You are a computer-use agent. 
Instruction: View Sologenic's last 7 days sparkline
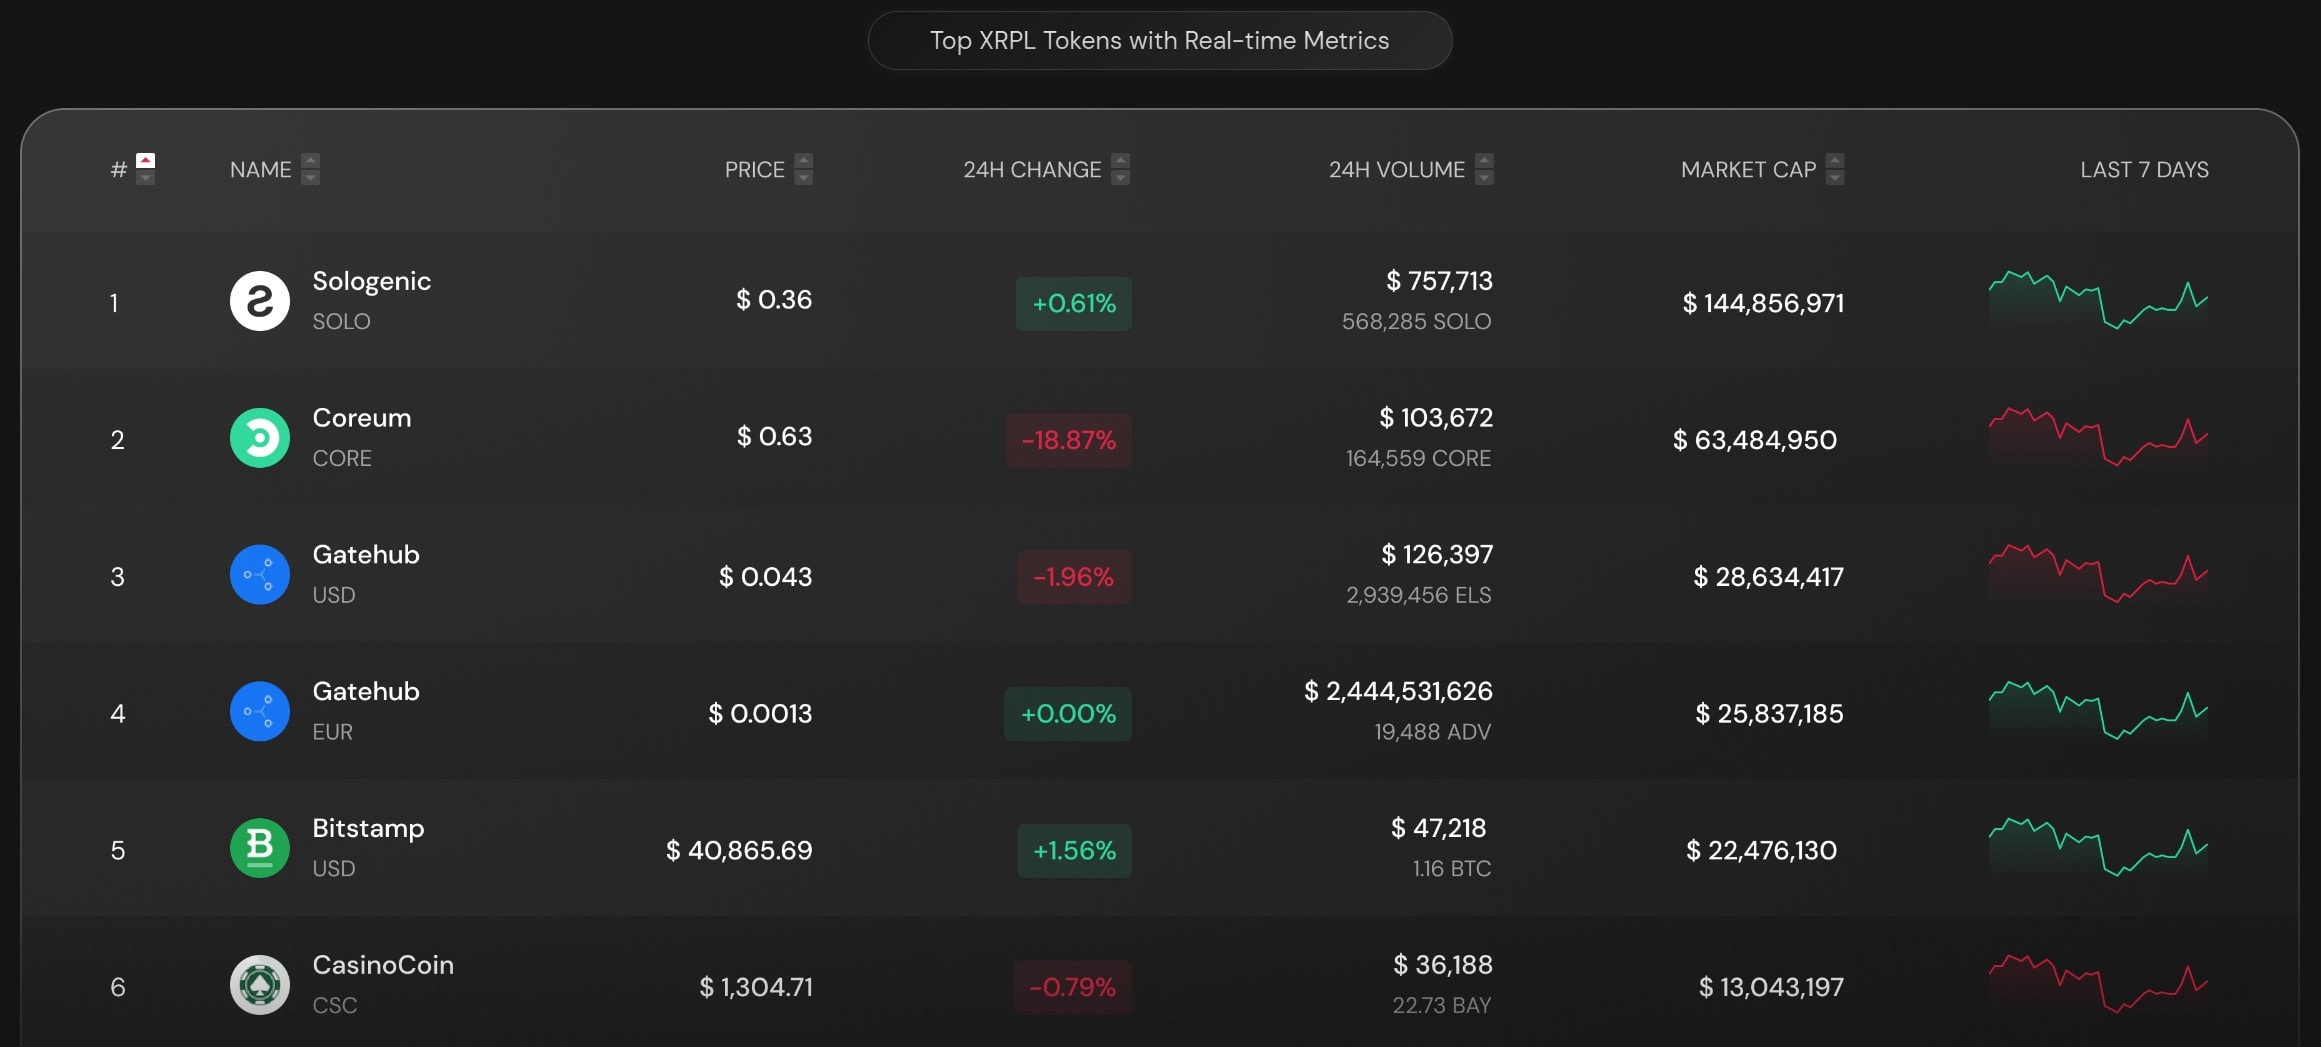2098,300
